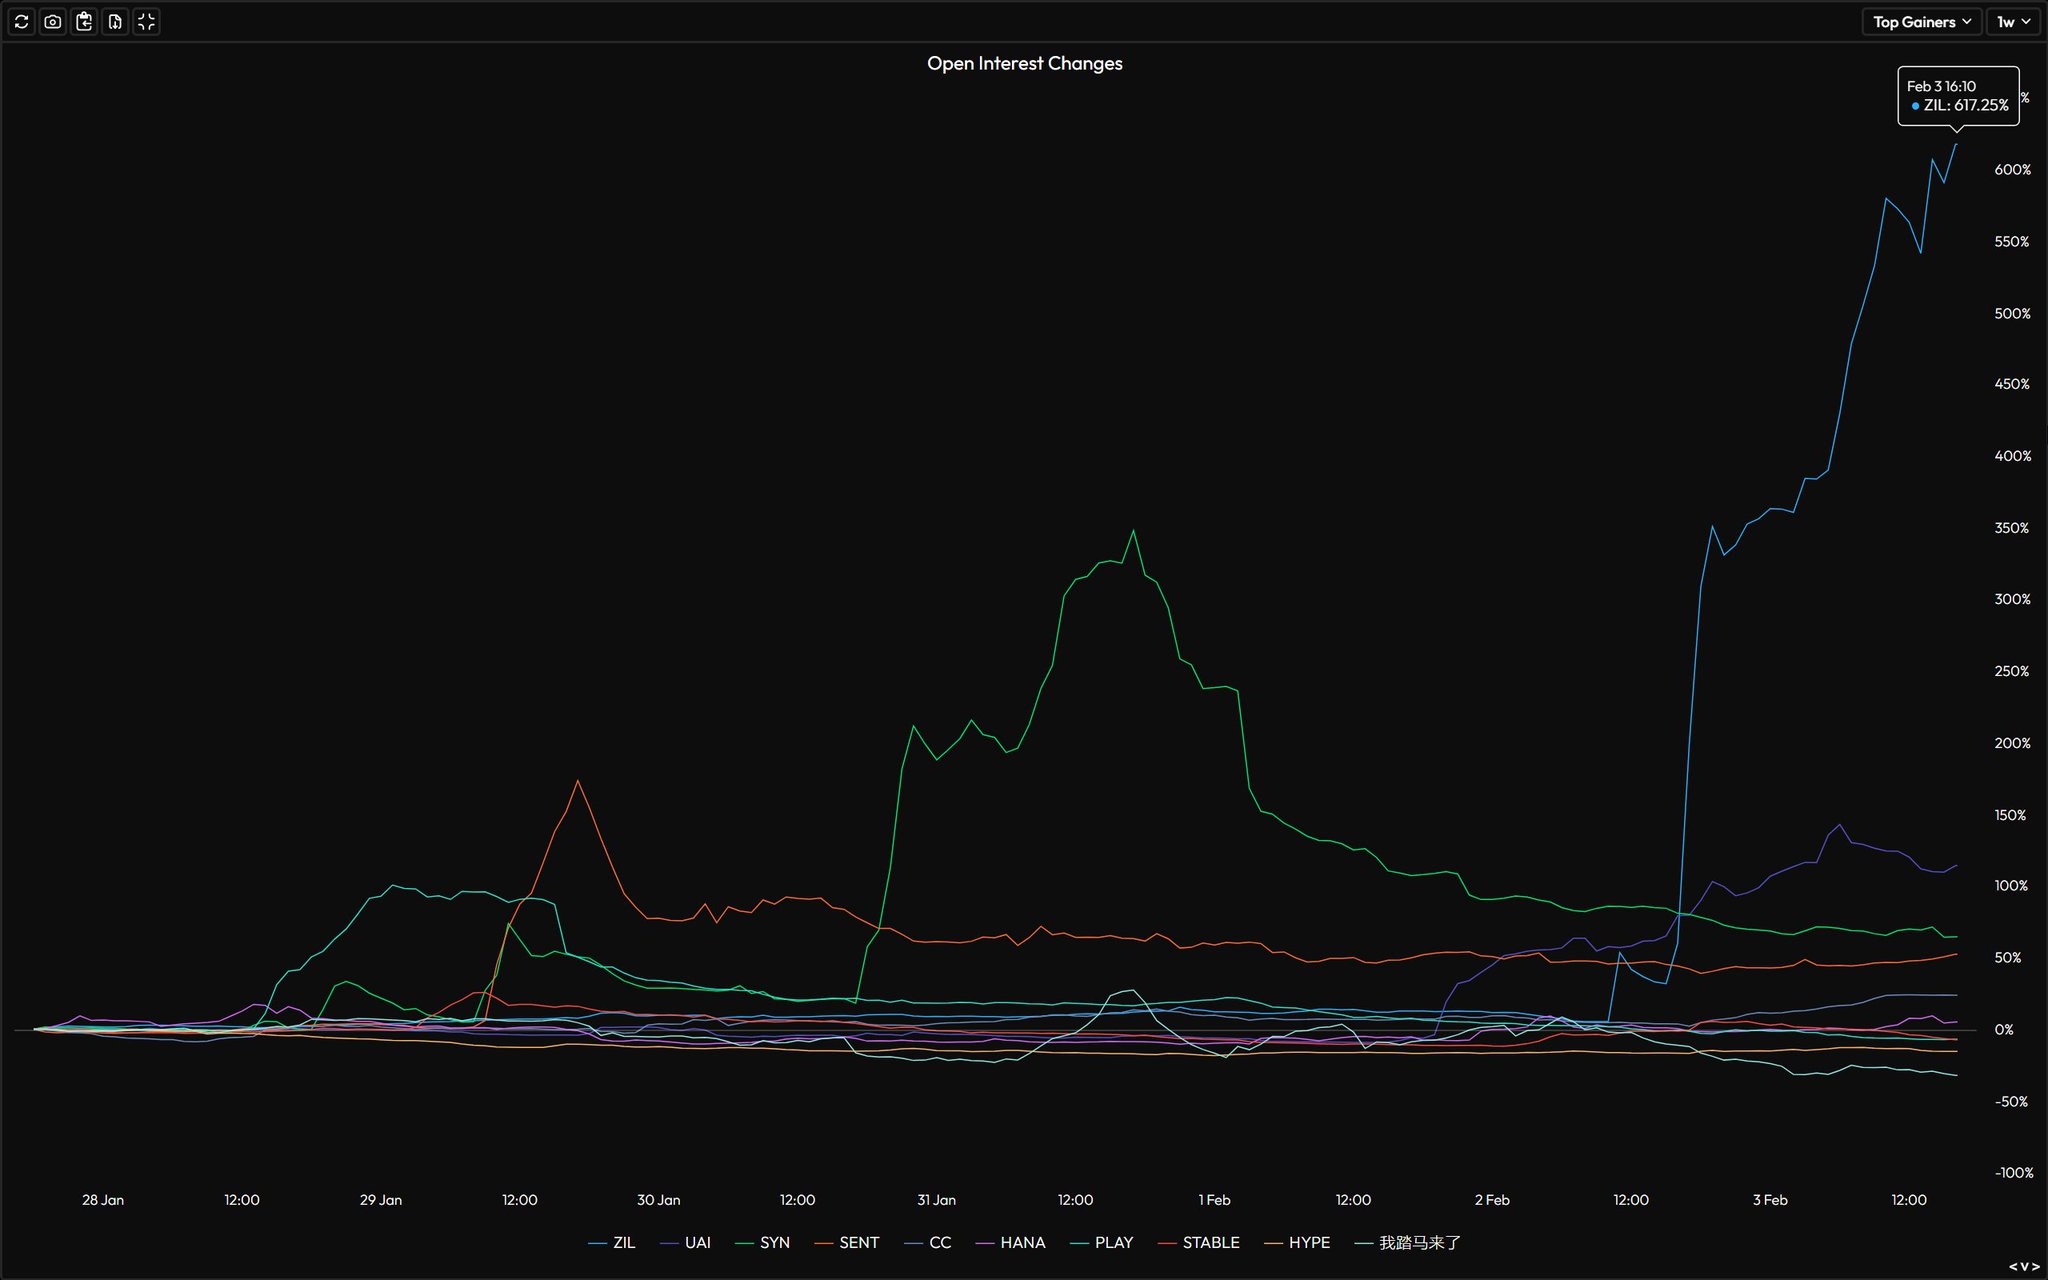Screen dimensions: 2048x1280
Task: Click the copy to clipboard icon
Action: click(x=84, y=22)
